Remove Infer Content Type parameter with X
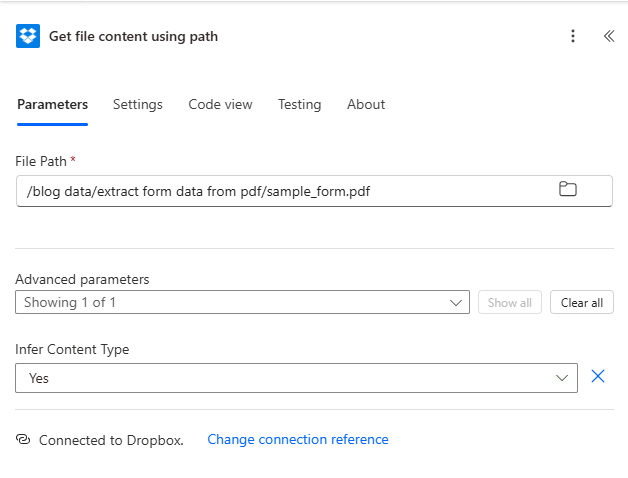 (x=598, y=376)
